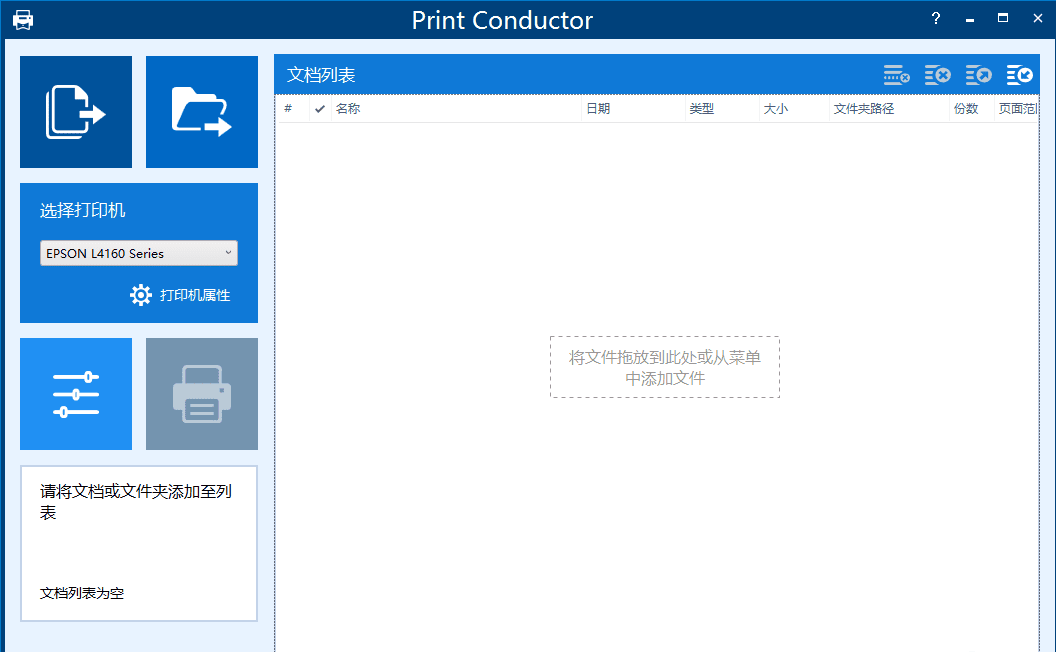Click the Add documents icon button
The width and height of the screenshot is (1056, 652).
(76, 112)
